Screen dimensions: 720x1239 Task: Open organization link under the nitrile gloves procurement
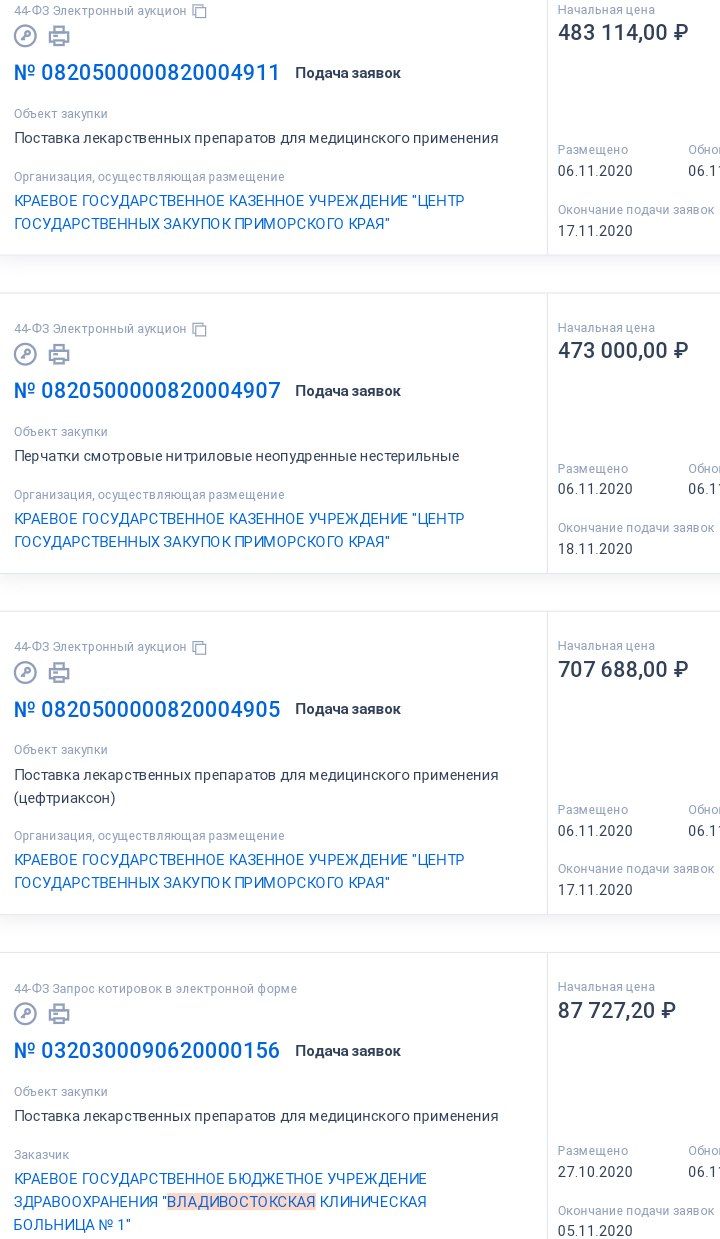point(239,530)
